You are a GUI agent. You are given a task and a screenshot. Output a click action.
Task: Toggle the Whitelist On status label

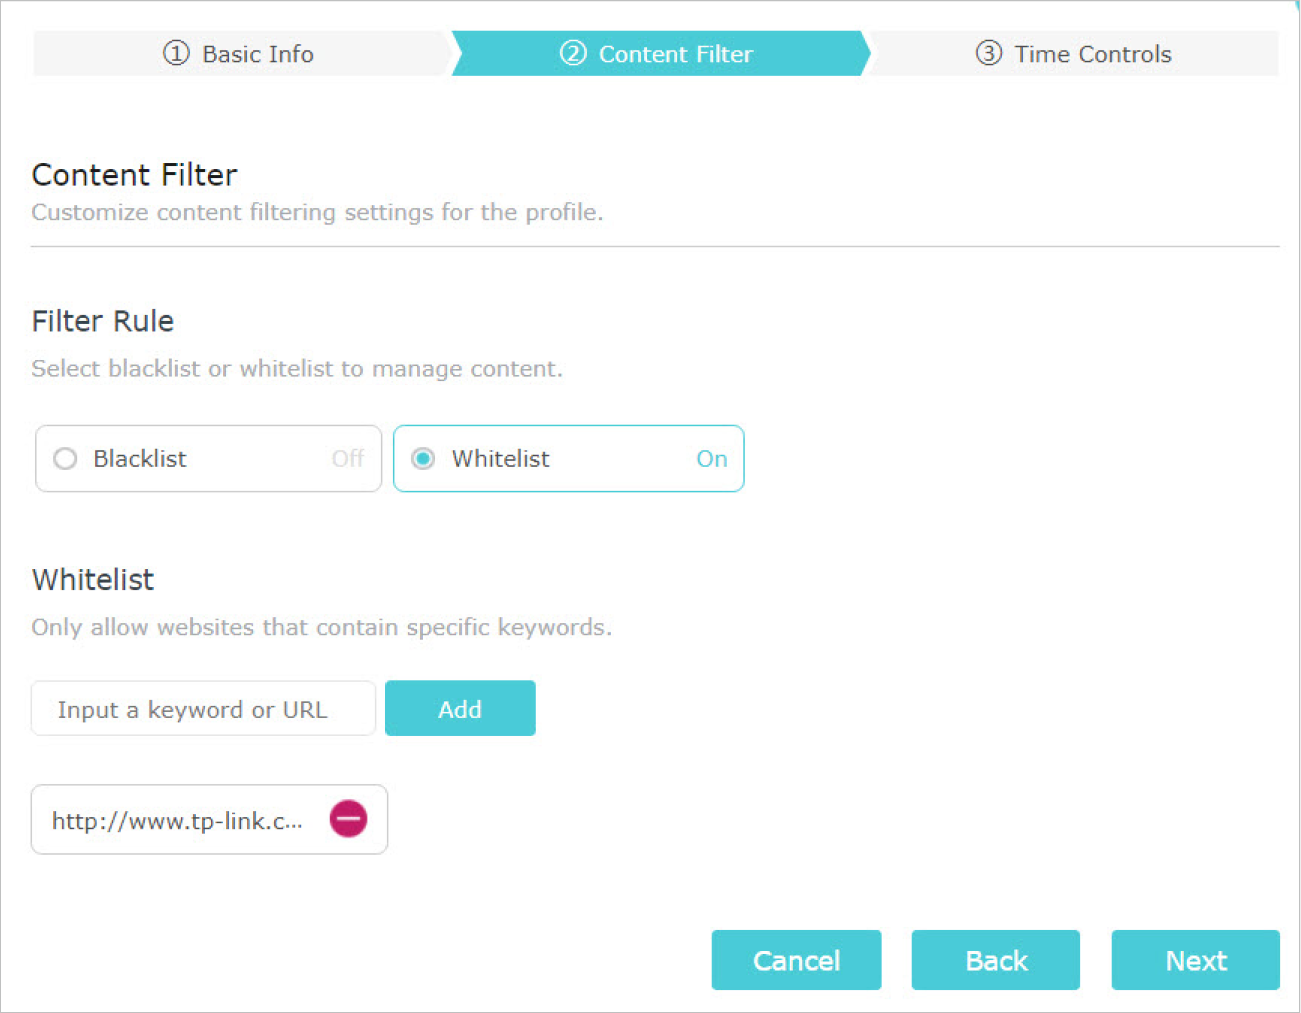712,458
